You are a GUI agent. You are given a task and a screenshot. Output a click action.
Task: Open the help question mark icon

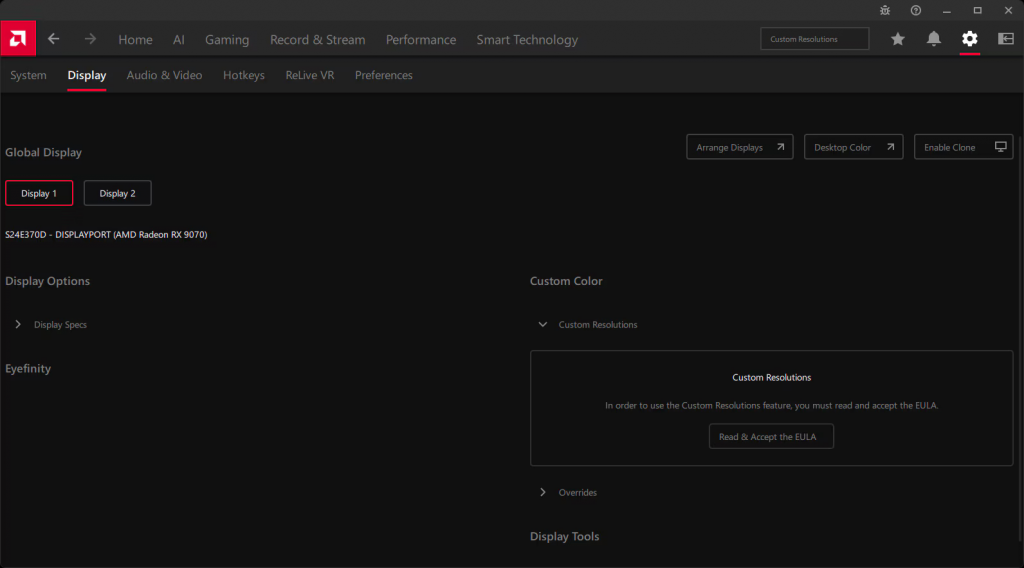(x=915, y=10)
